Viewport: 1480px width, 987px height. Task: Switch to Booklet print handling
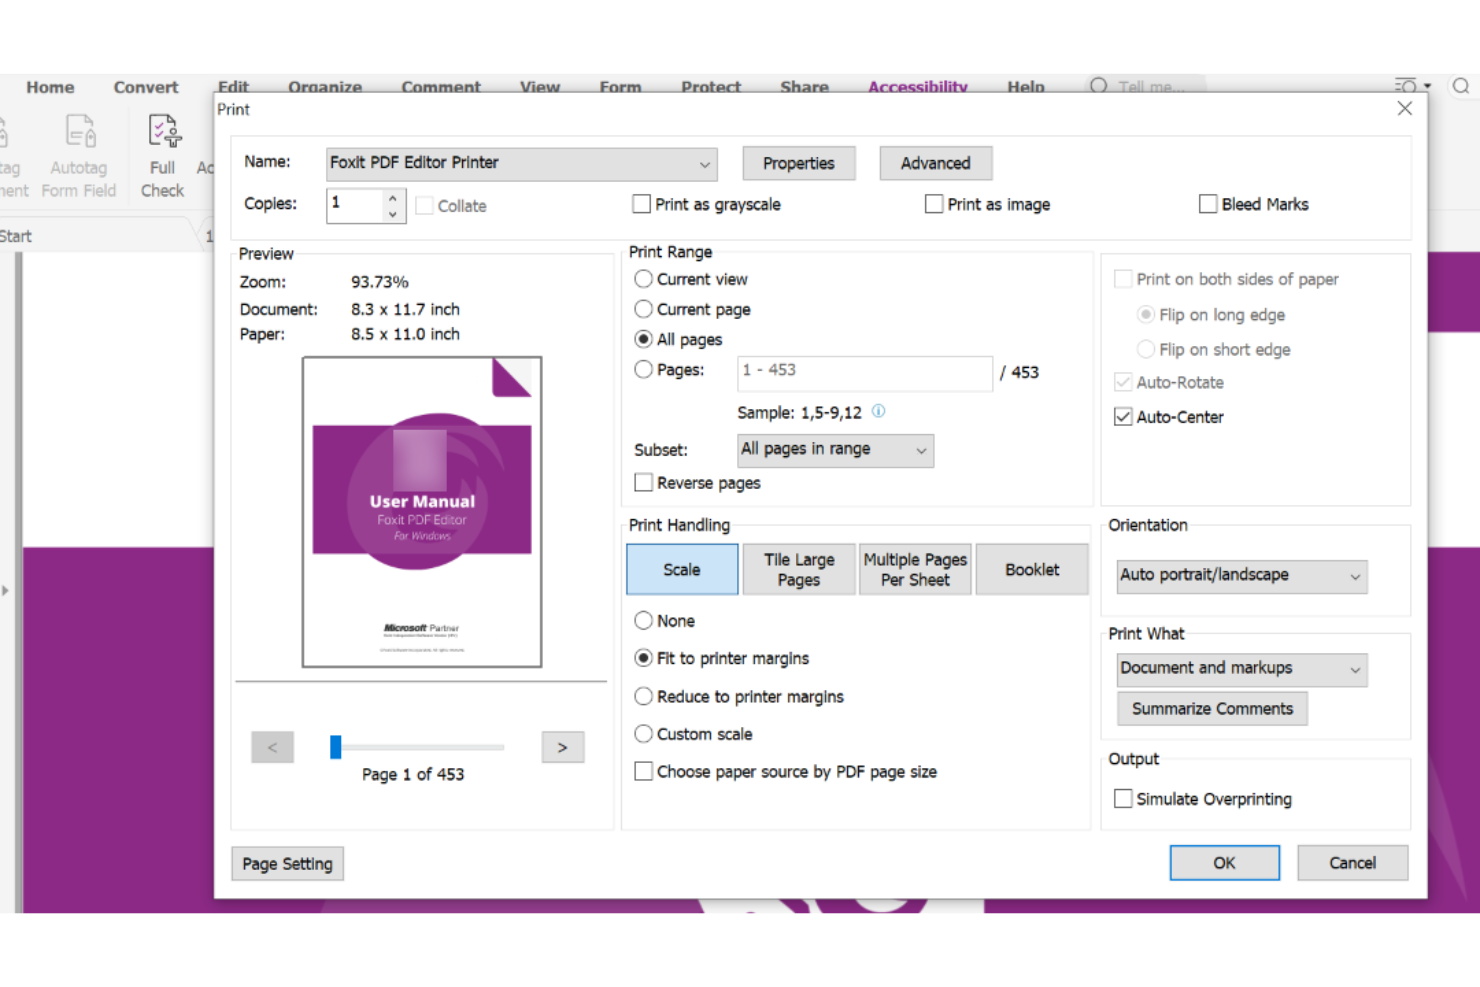point(1032,569)
